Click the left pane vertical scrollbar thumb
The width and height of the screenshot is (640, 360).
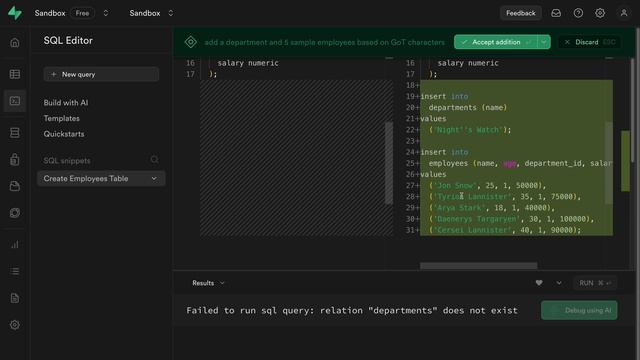pos(389,162)
